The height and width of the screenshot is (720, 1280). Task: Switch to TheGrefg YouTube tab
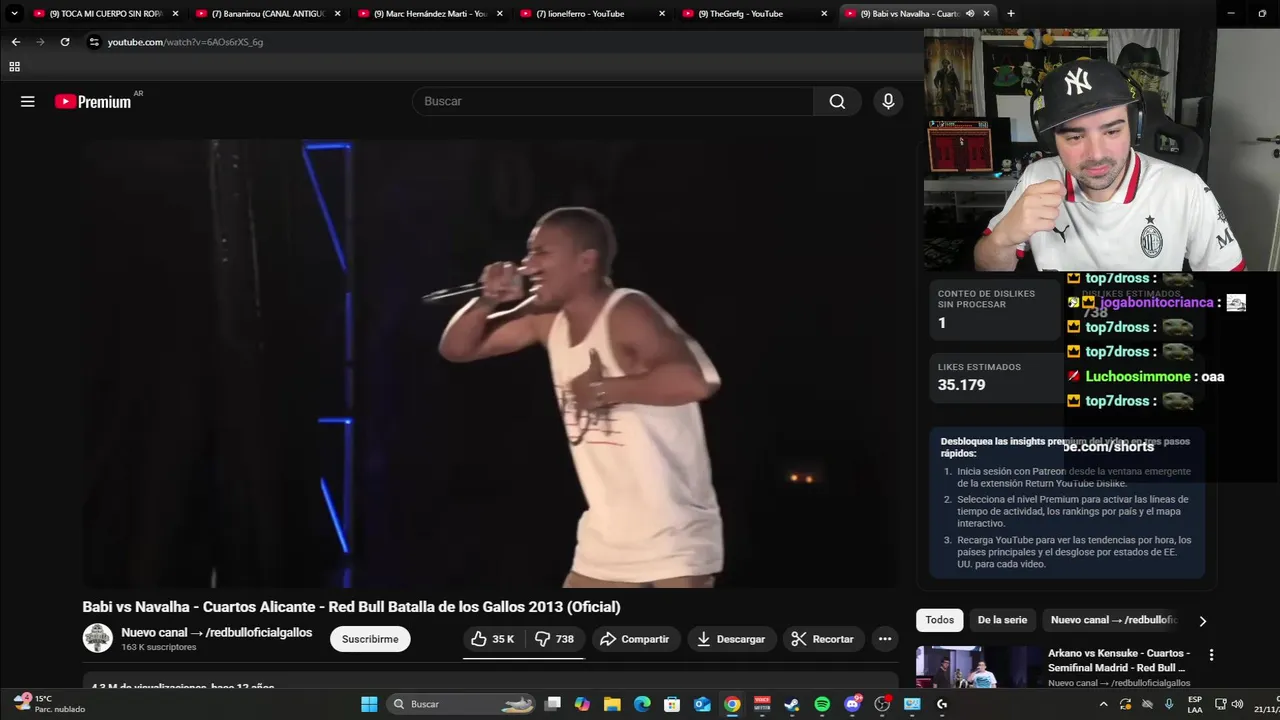coord(754,14)
